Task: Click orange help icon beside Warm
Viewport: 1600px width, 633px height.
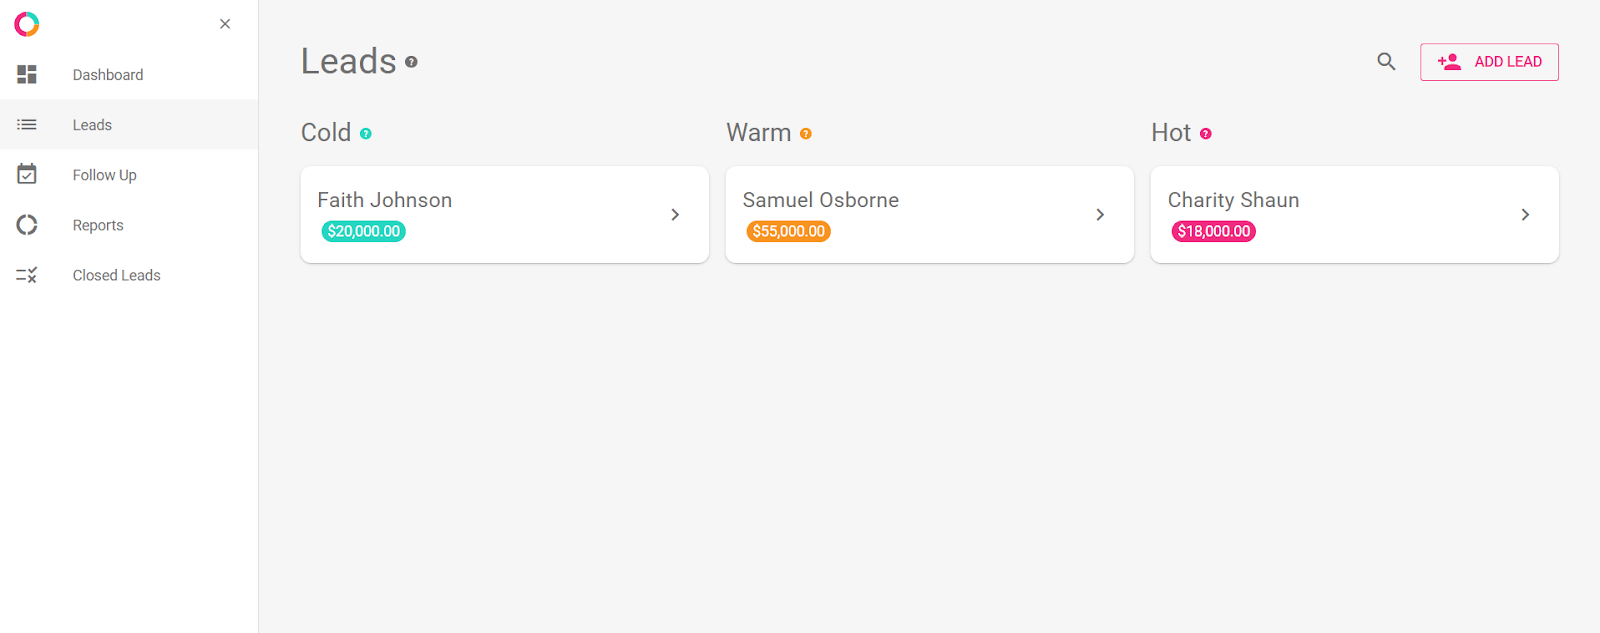Action: (x=806, y=134)
